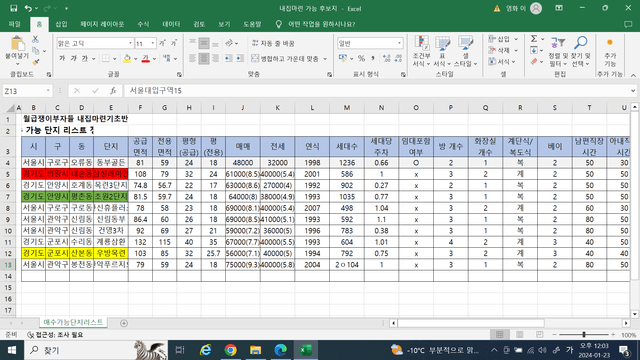Screen dimensions: 640x360
Task: Open Sort and Filter menu
Action: point(558,51)
